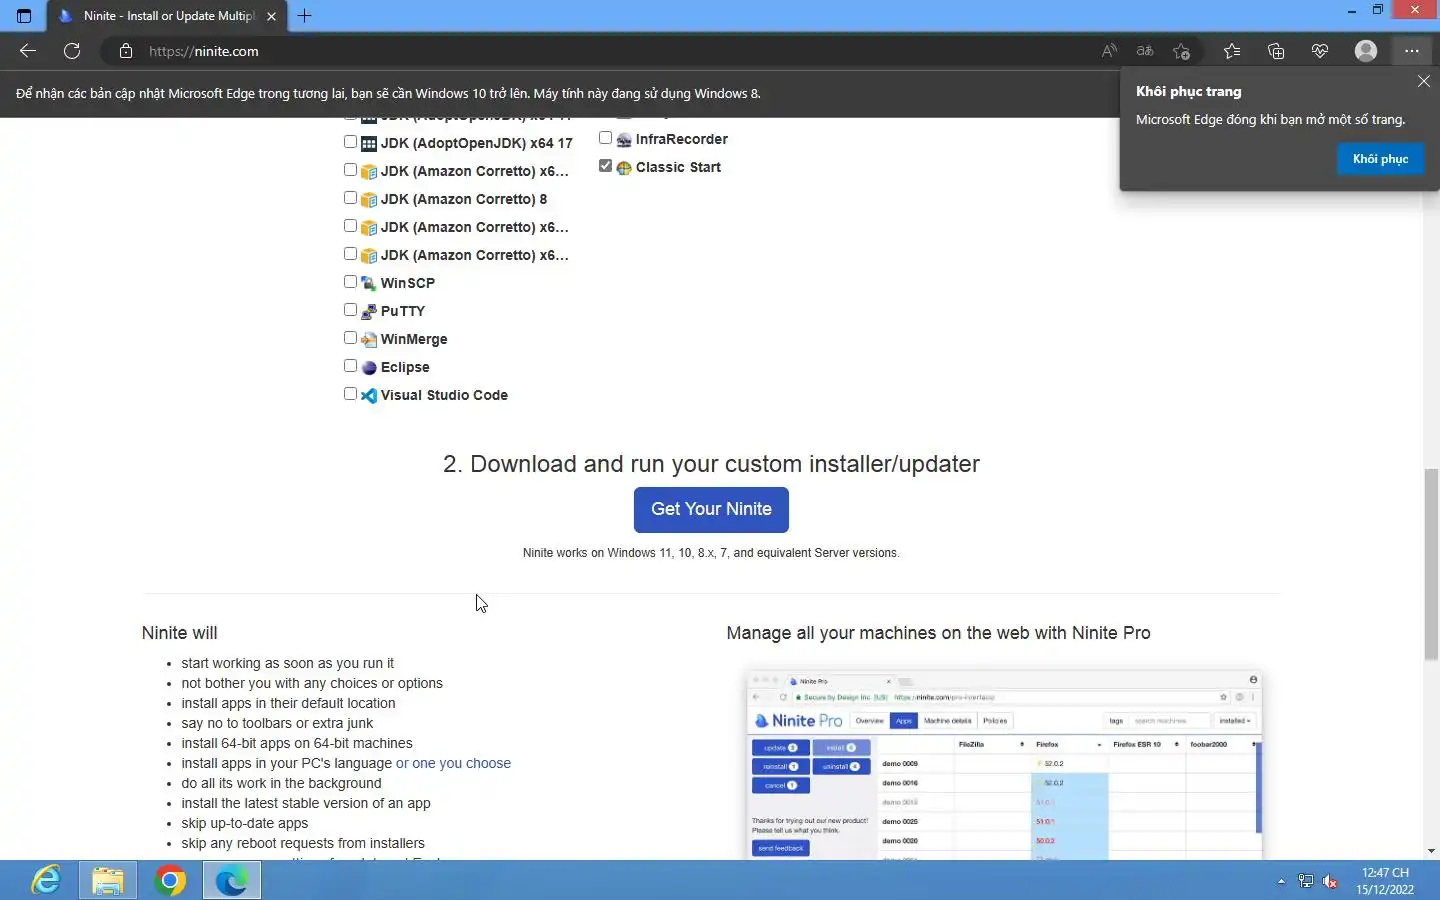Click the PuTTY app icon
Image resolution: width=1440 pixels, height=900 pixels.
369,311
